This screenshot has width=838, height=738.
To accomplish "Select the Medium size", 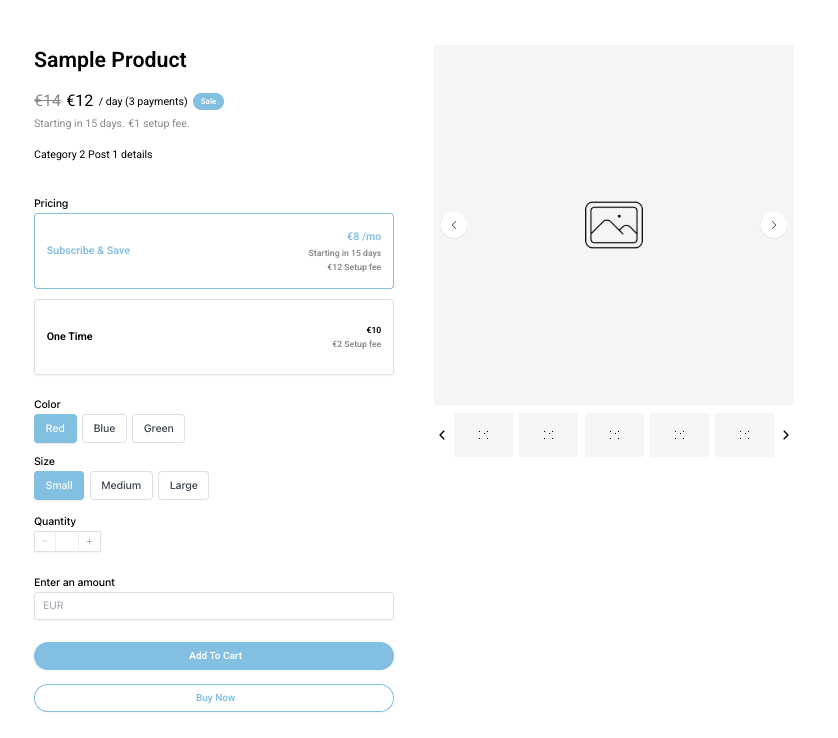I will point(121,486).
